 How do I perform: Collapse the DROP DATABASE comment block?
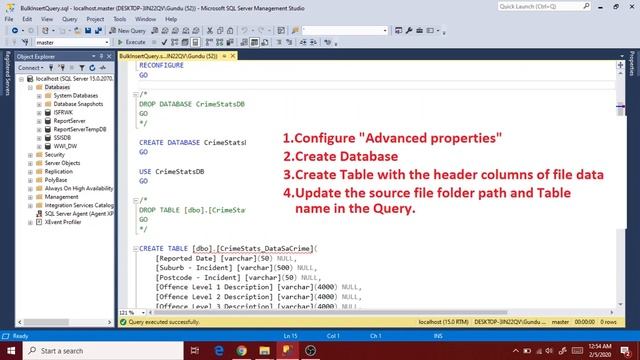click(x=135, y=95)
